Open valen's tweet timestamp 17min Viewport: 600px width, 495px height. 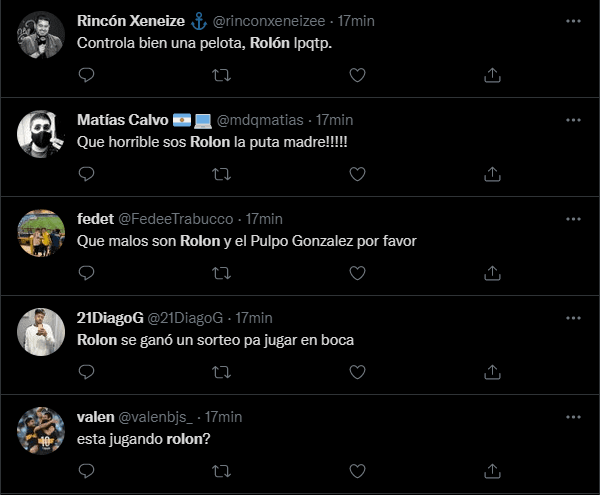pos(223,416)
